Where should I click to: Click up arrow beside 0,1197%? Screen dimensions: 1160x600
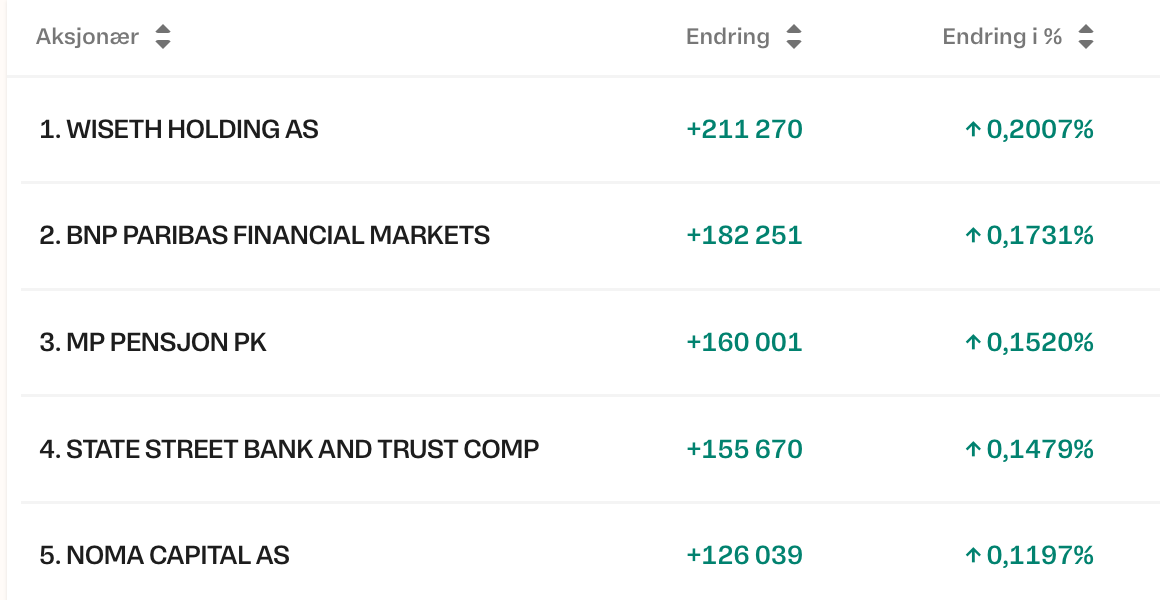[972, 556]
